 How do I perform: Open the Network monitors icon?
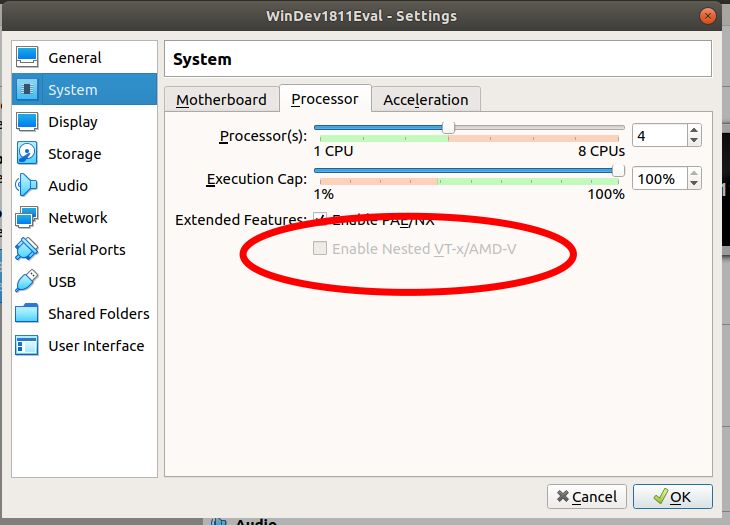(27, 217)
